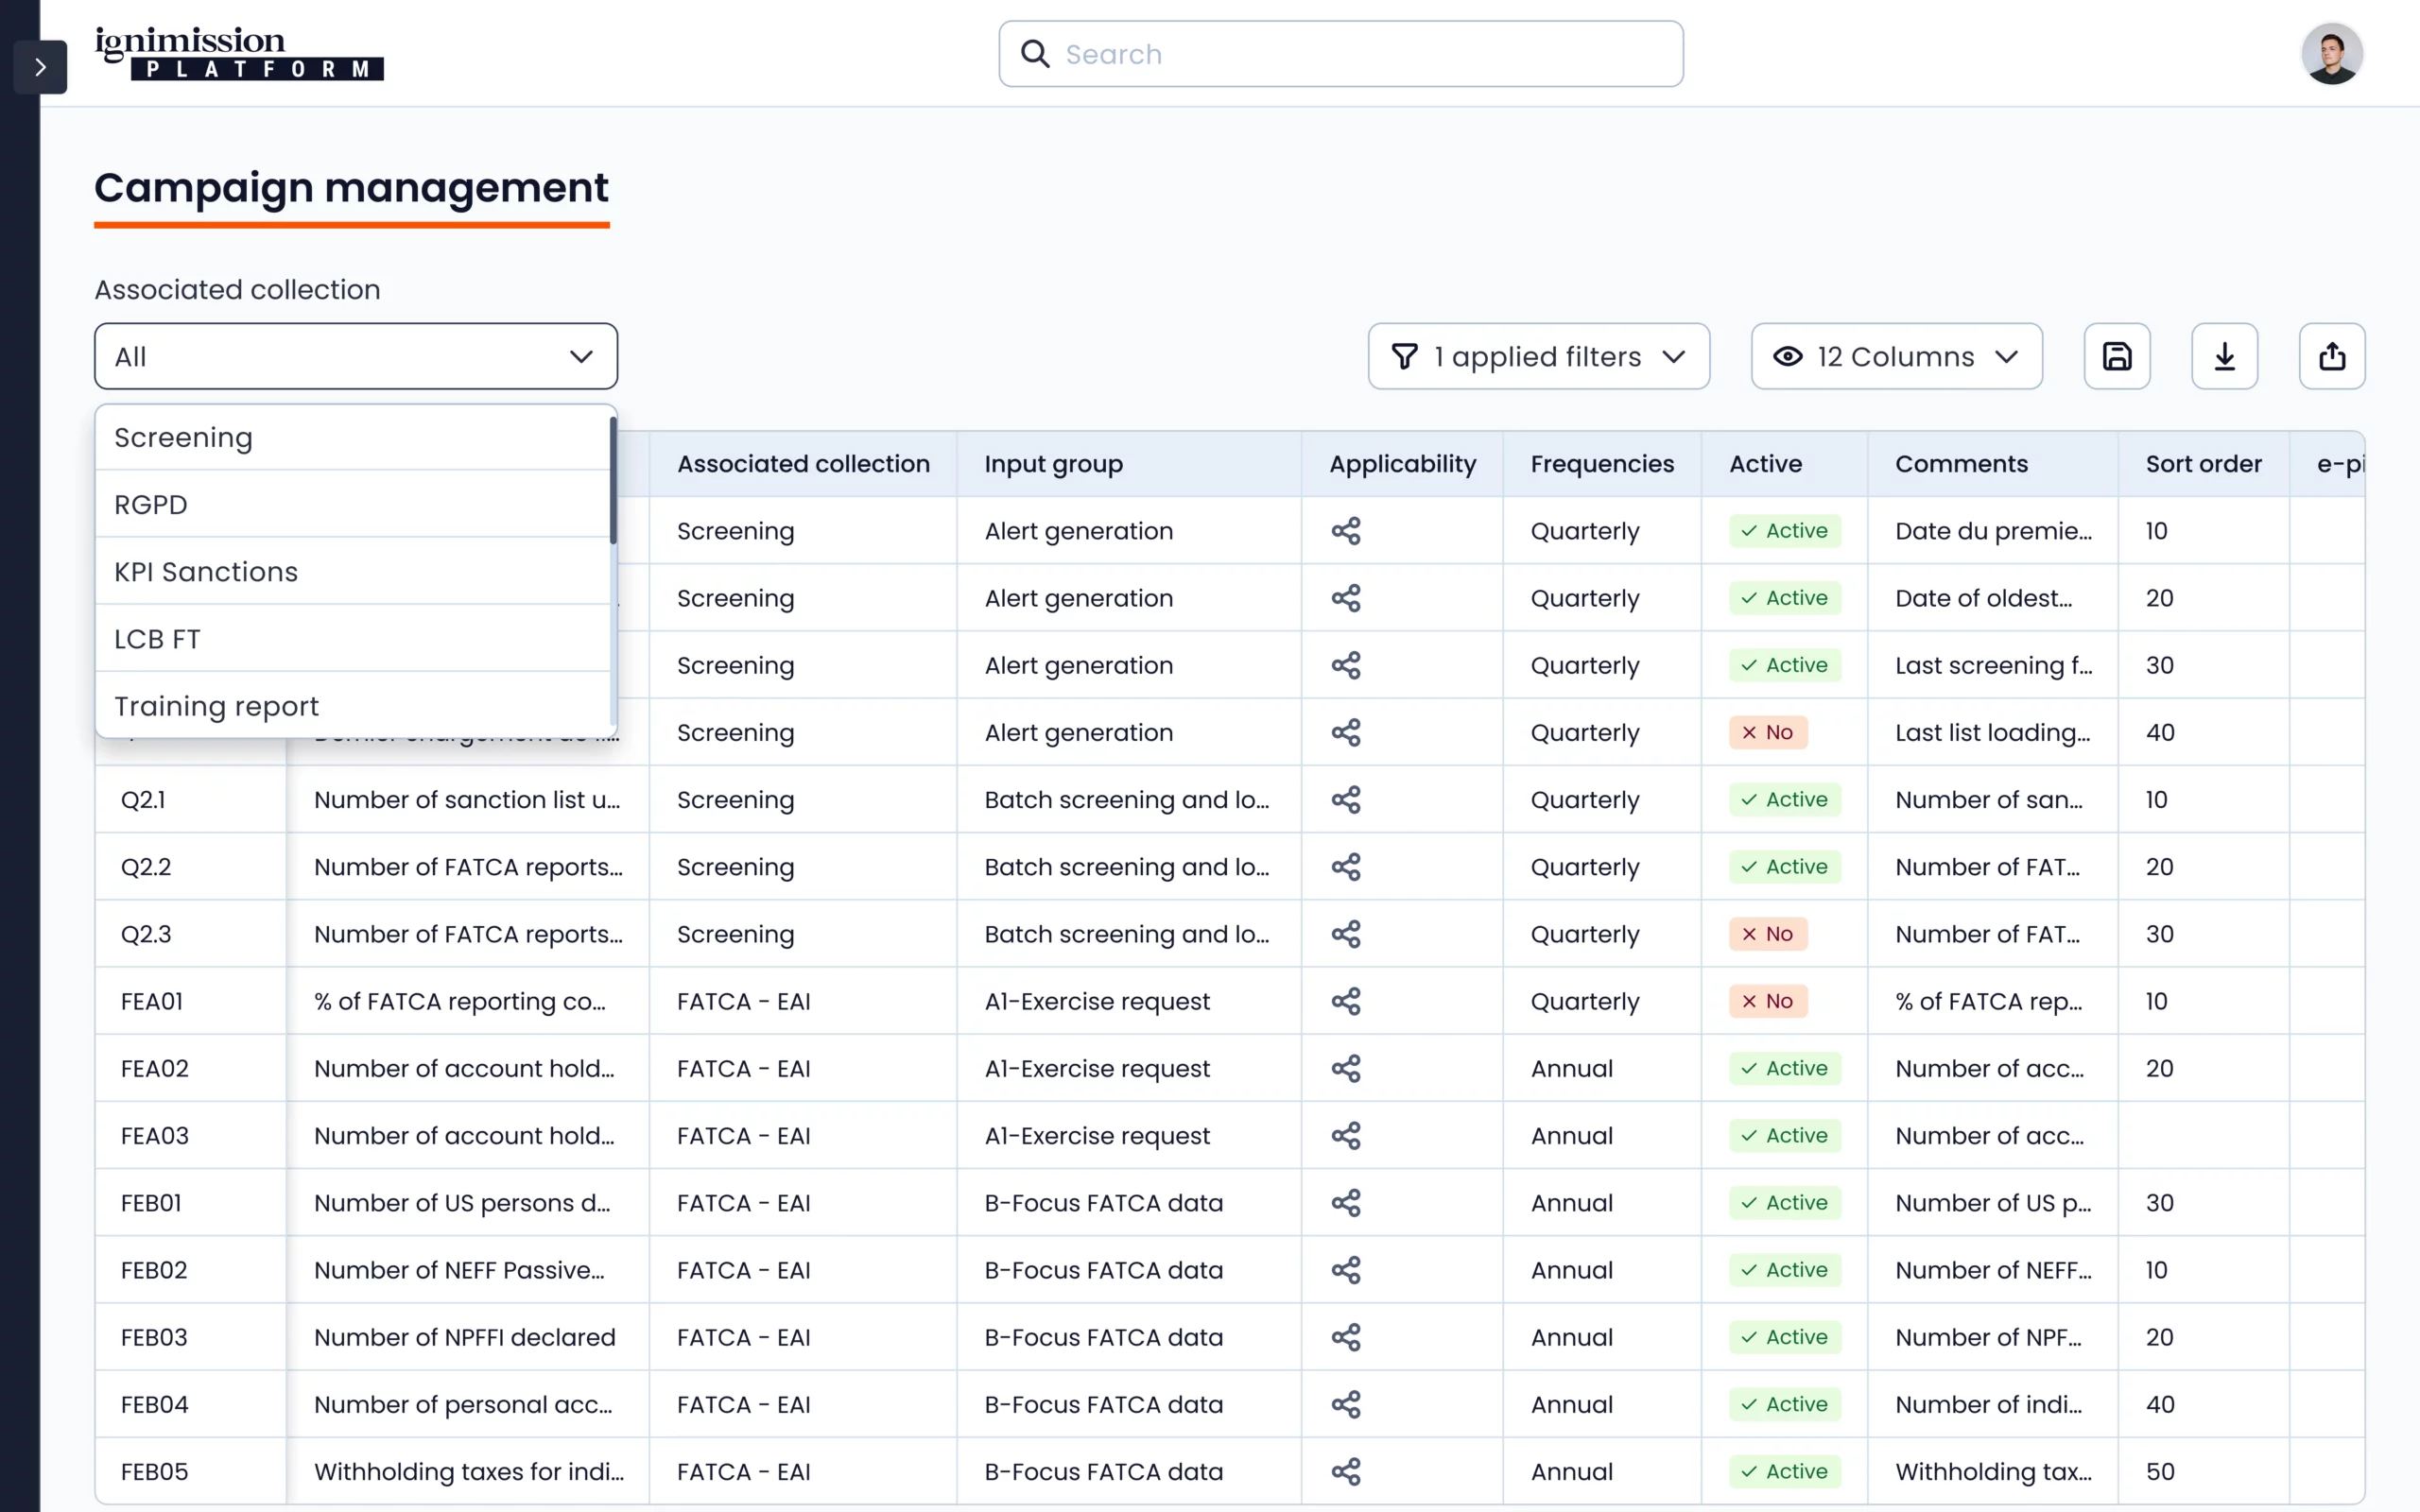Screen dimensions: 2420x1512
Task: Select KPI Sanctions from the dropdown list
Action: click(206, 572)
